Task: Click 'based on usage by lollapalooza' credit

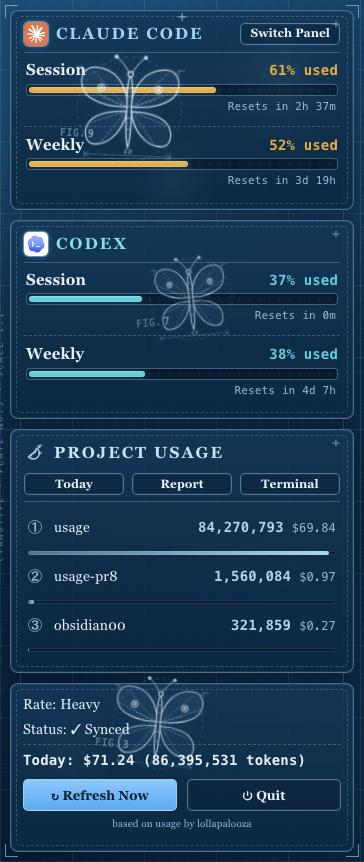Action: click(x=182, y=824)
